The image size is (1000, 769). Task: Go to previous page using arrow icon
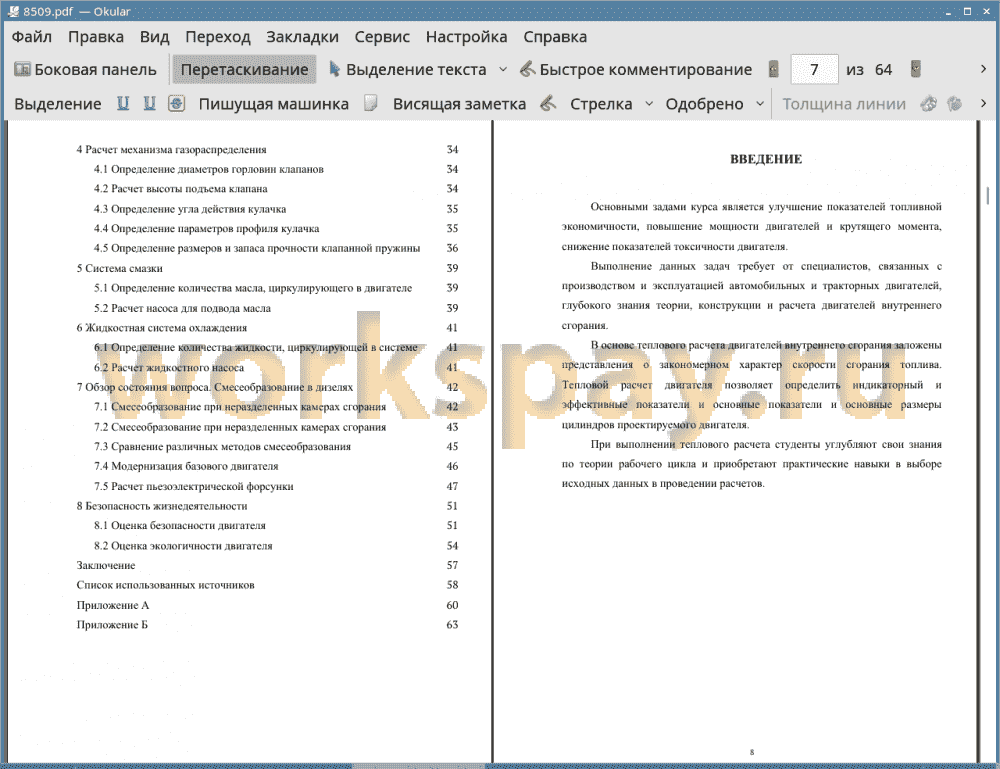774,69
